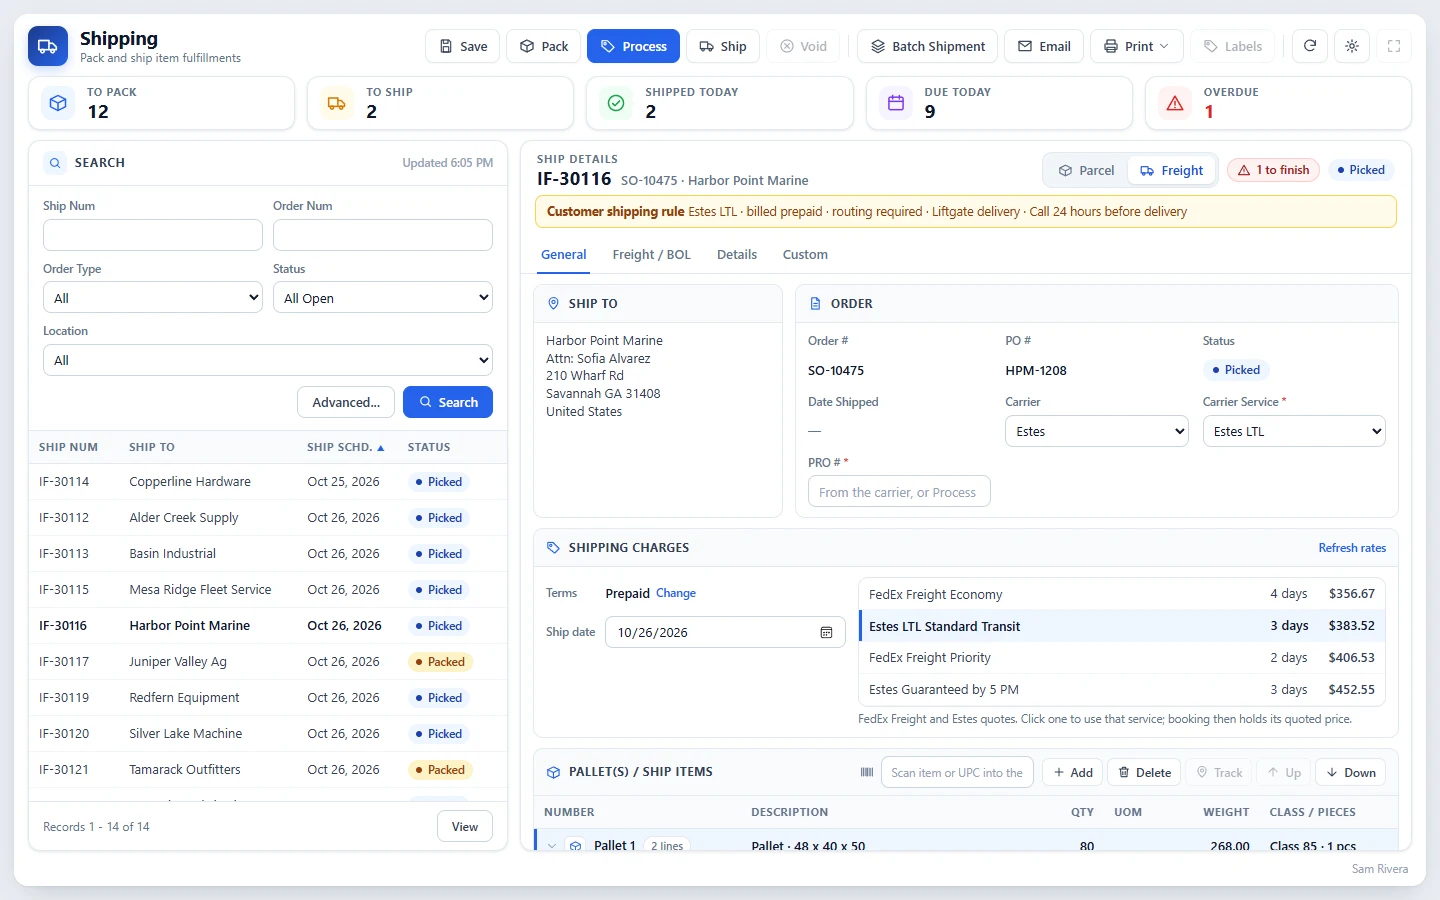This screenshot has height=900, width=1440.
Task: Select the Estes LTL Standard Transit rate
Action: tap(1122, 626)
